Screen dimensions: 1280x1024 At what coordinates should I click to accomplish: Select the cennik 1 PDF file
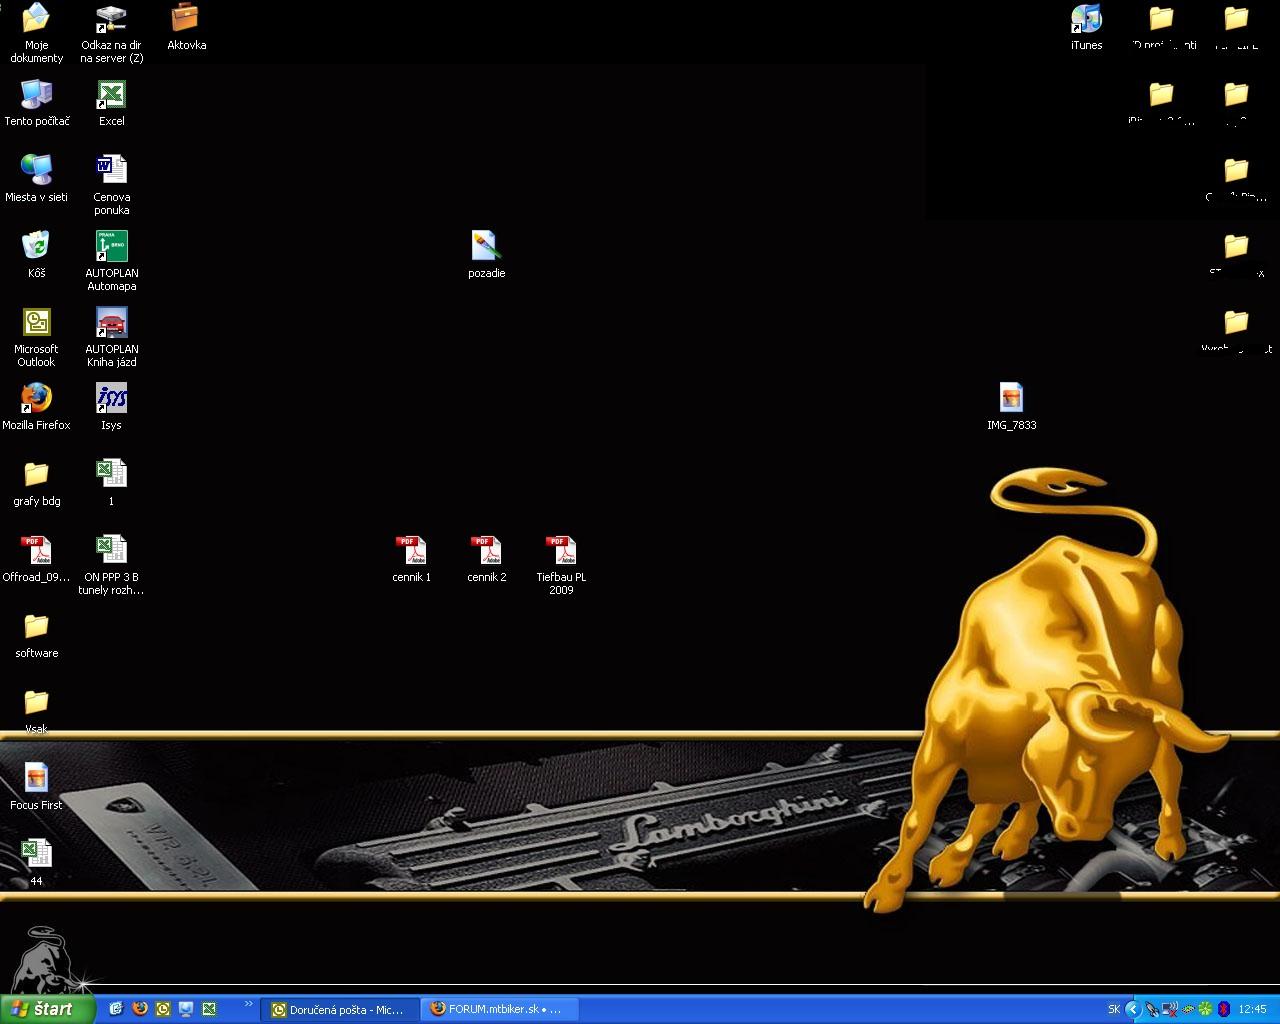tap(411, 551)
